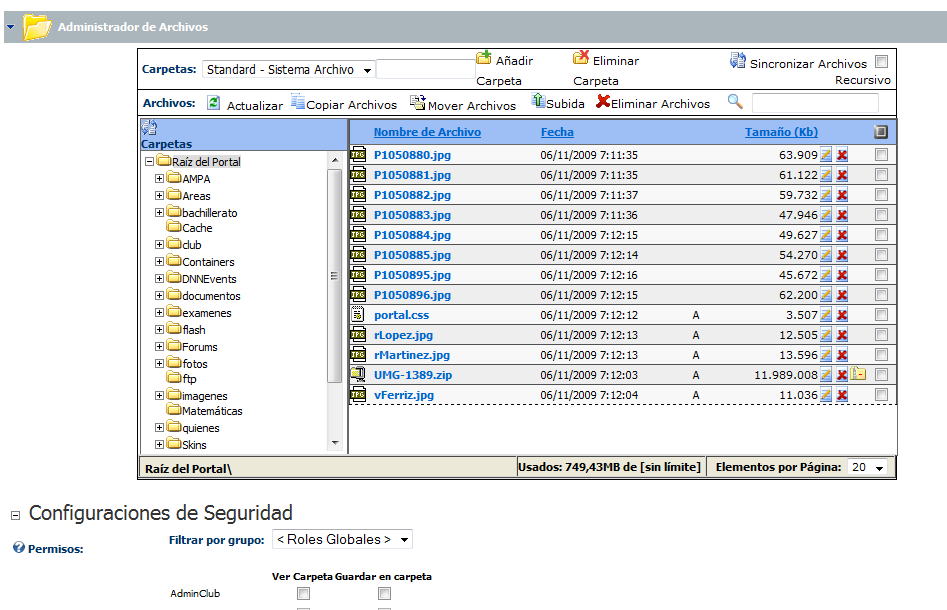947x610 pixels.
Task: Select the Matemáticas folder in tree
Action: point(212,411)
